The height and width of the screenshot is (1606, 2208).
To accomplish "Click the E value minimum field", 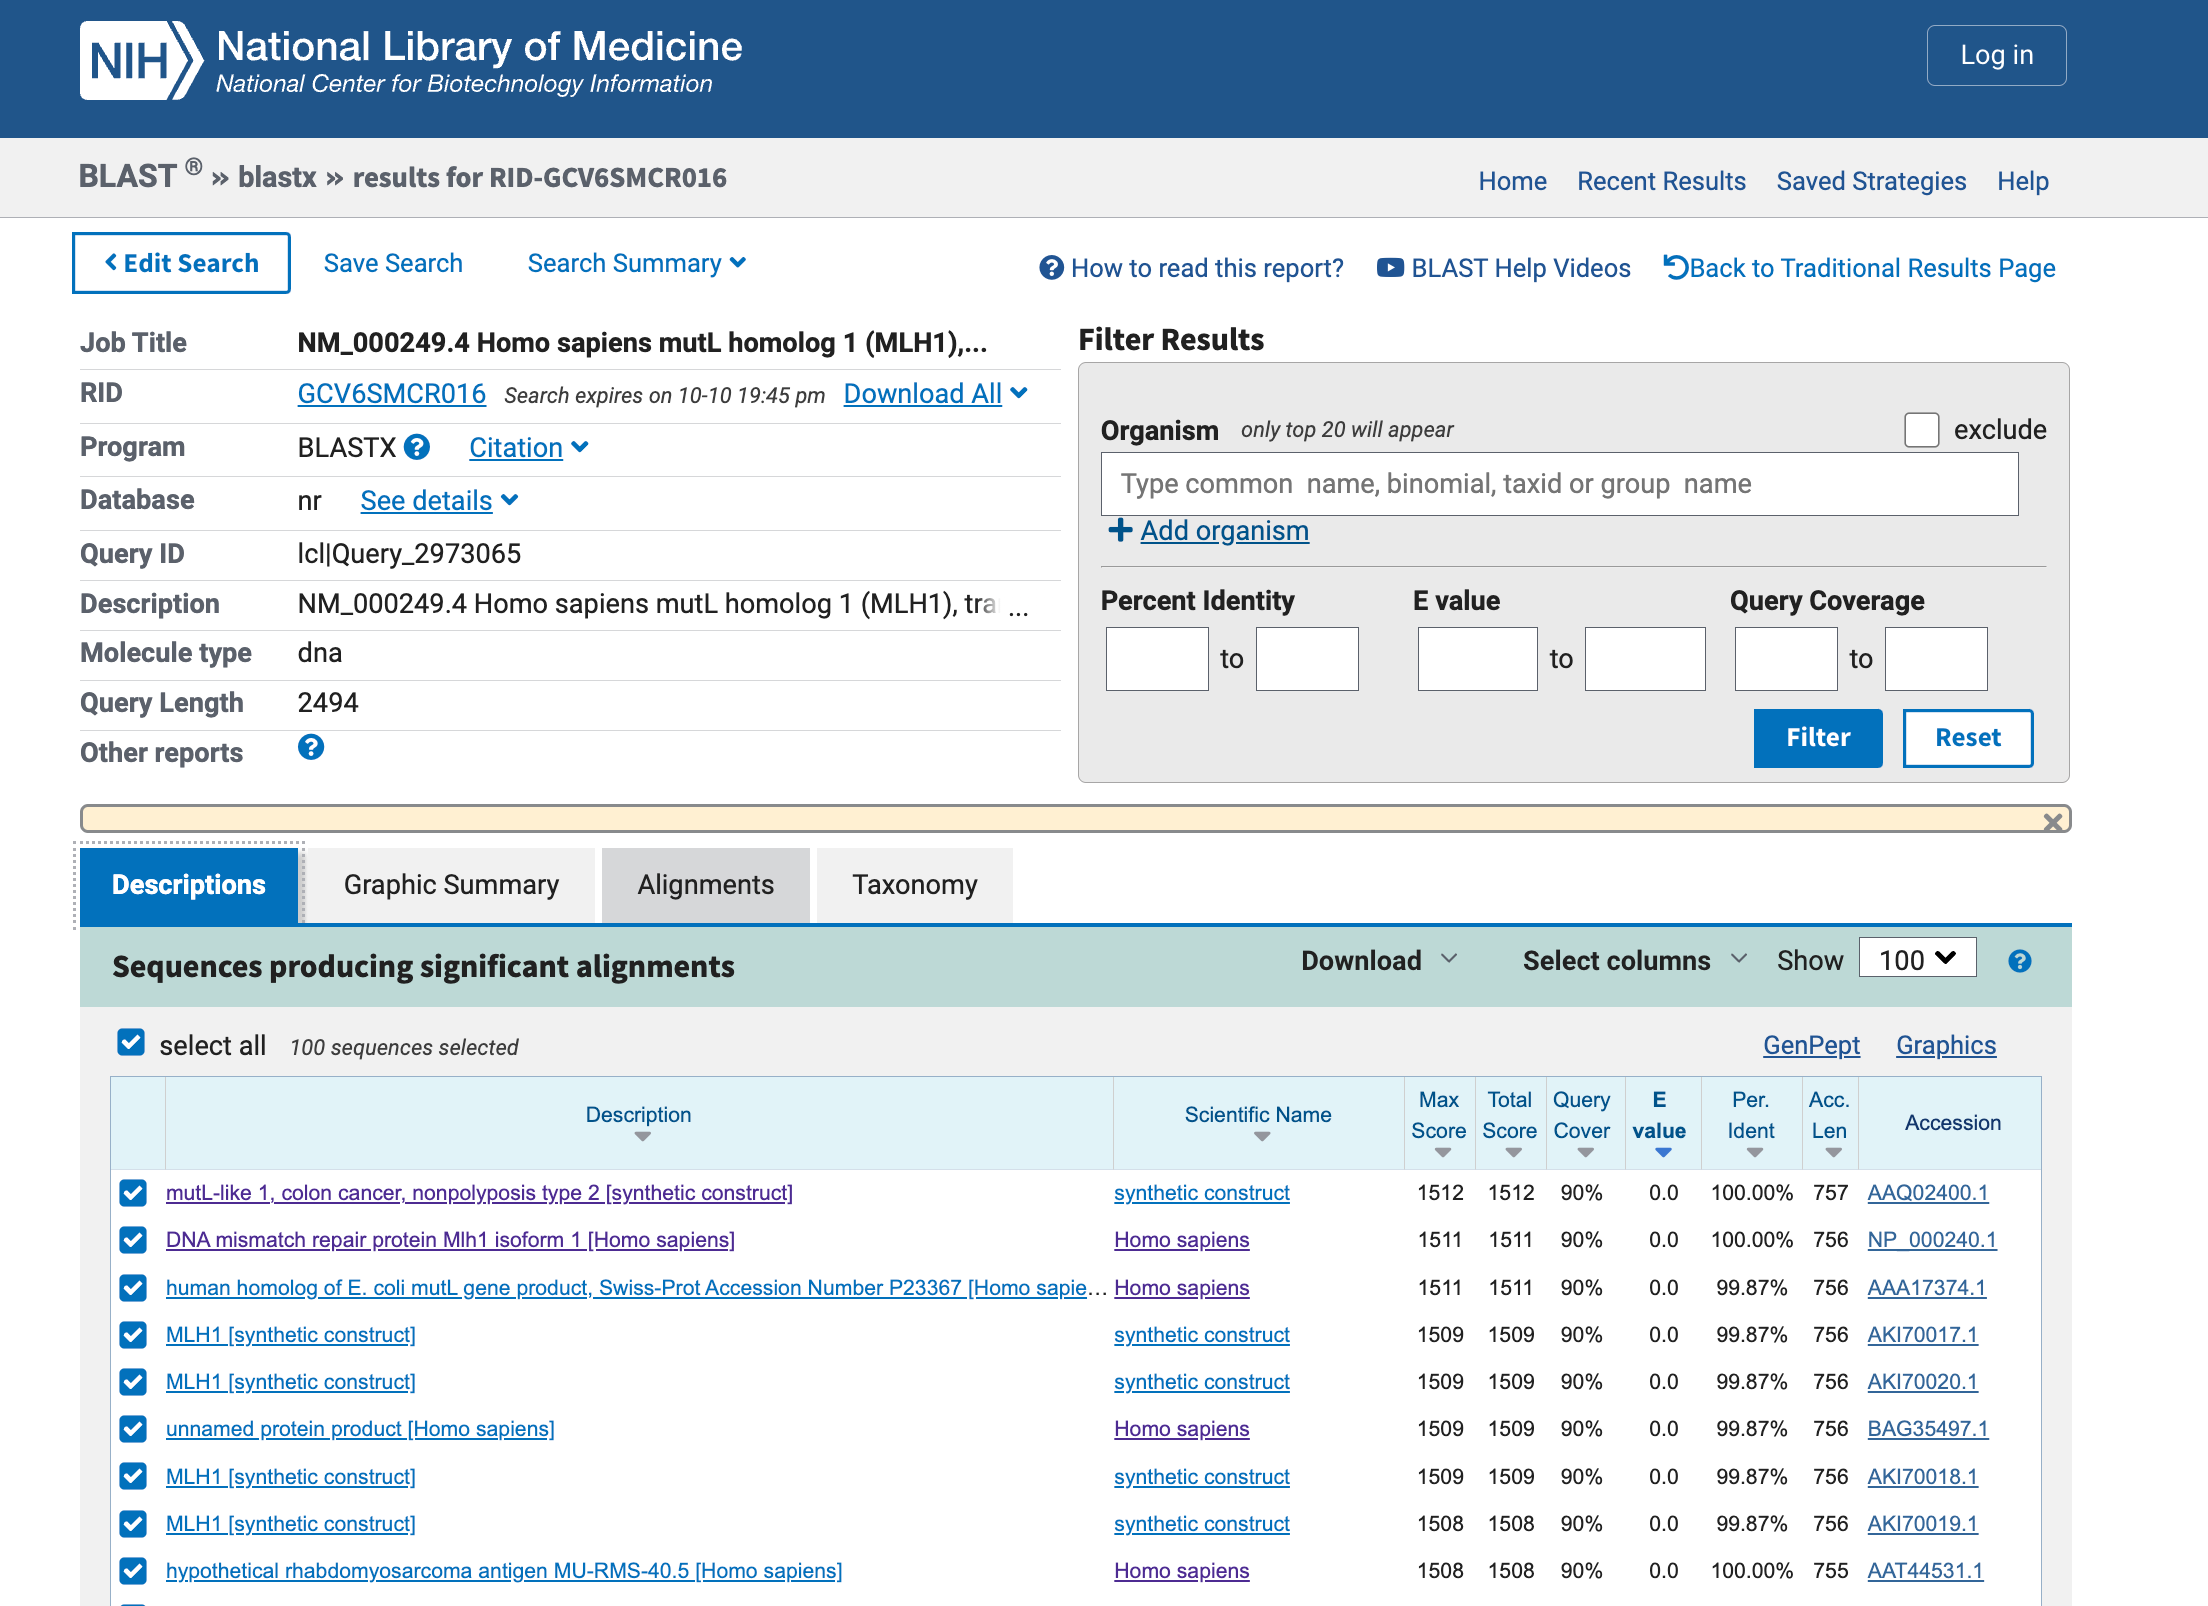I will tap(1477, 658).
